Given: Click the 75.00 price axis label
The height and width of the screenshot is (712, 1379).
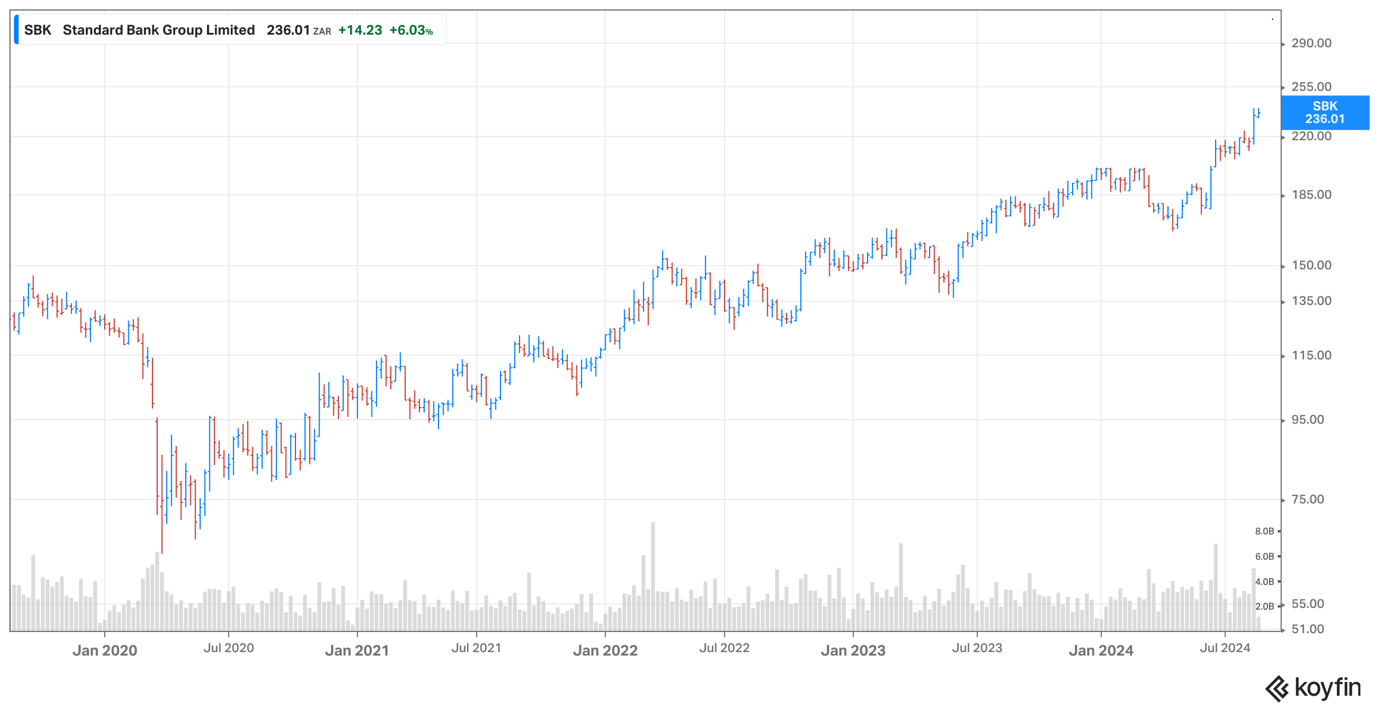Looking at the screenshot, I should [x=1307, y=499].
